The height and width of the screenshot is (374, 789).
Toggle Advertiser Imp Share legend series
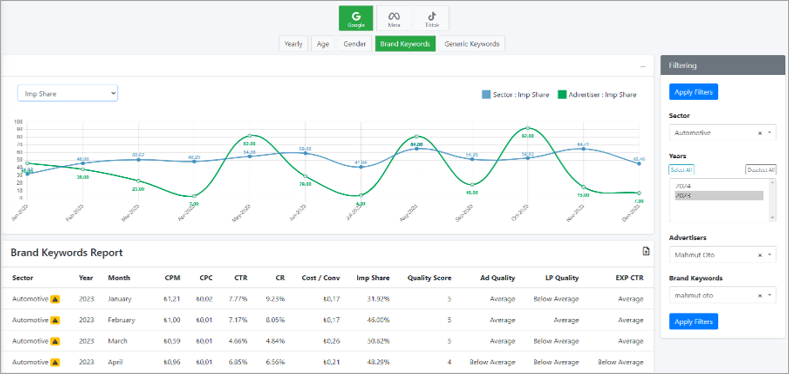597,95
